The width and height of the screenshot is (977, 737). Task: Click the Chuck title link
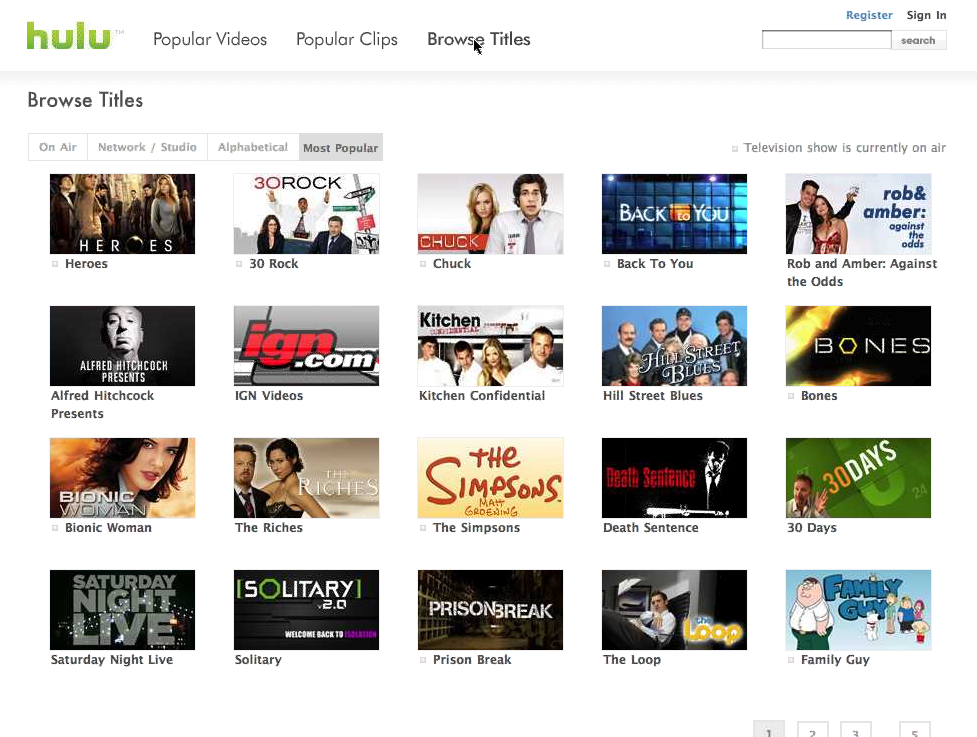pos(452,264)
